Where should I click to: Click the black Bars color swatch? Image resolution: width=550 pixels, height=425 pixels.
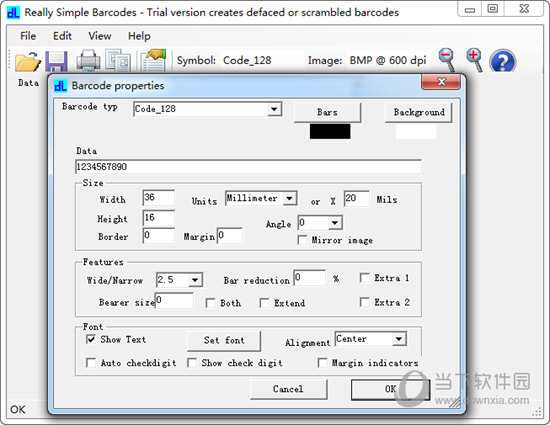pyautogui.click(x=330, y=131)
